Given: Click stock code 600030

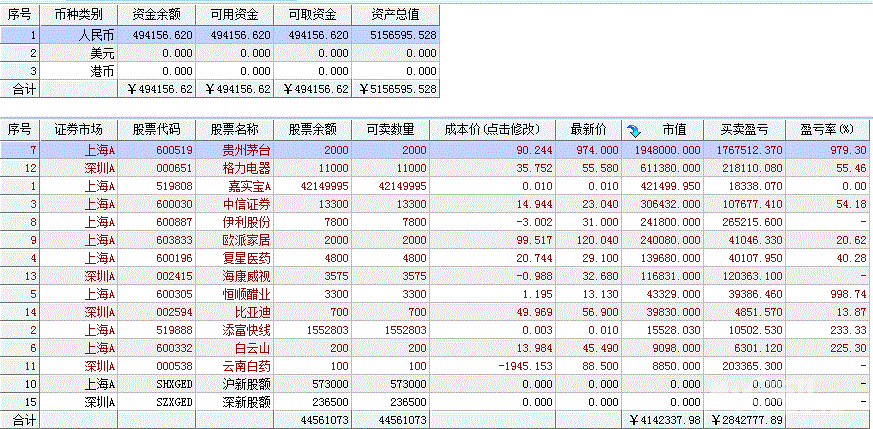Looking at the screenshot, I should coord(174,204).
